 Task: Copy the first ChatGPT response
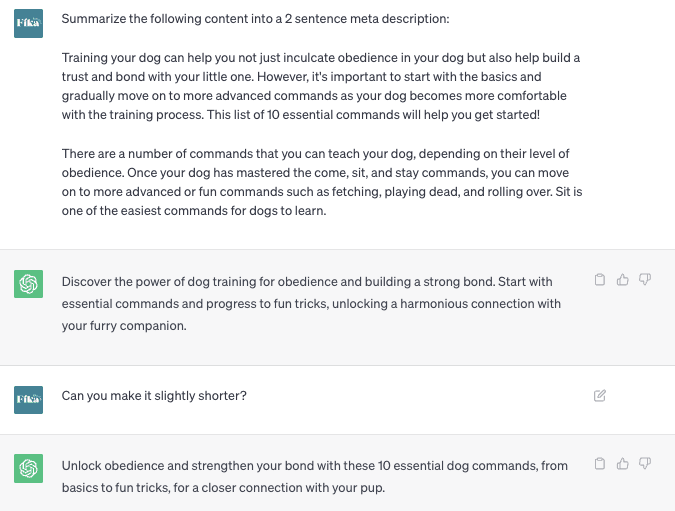tap(600, 280)
